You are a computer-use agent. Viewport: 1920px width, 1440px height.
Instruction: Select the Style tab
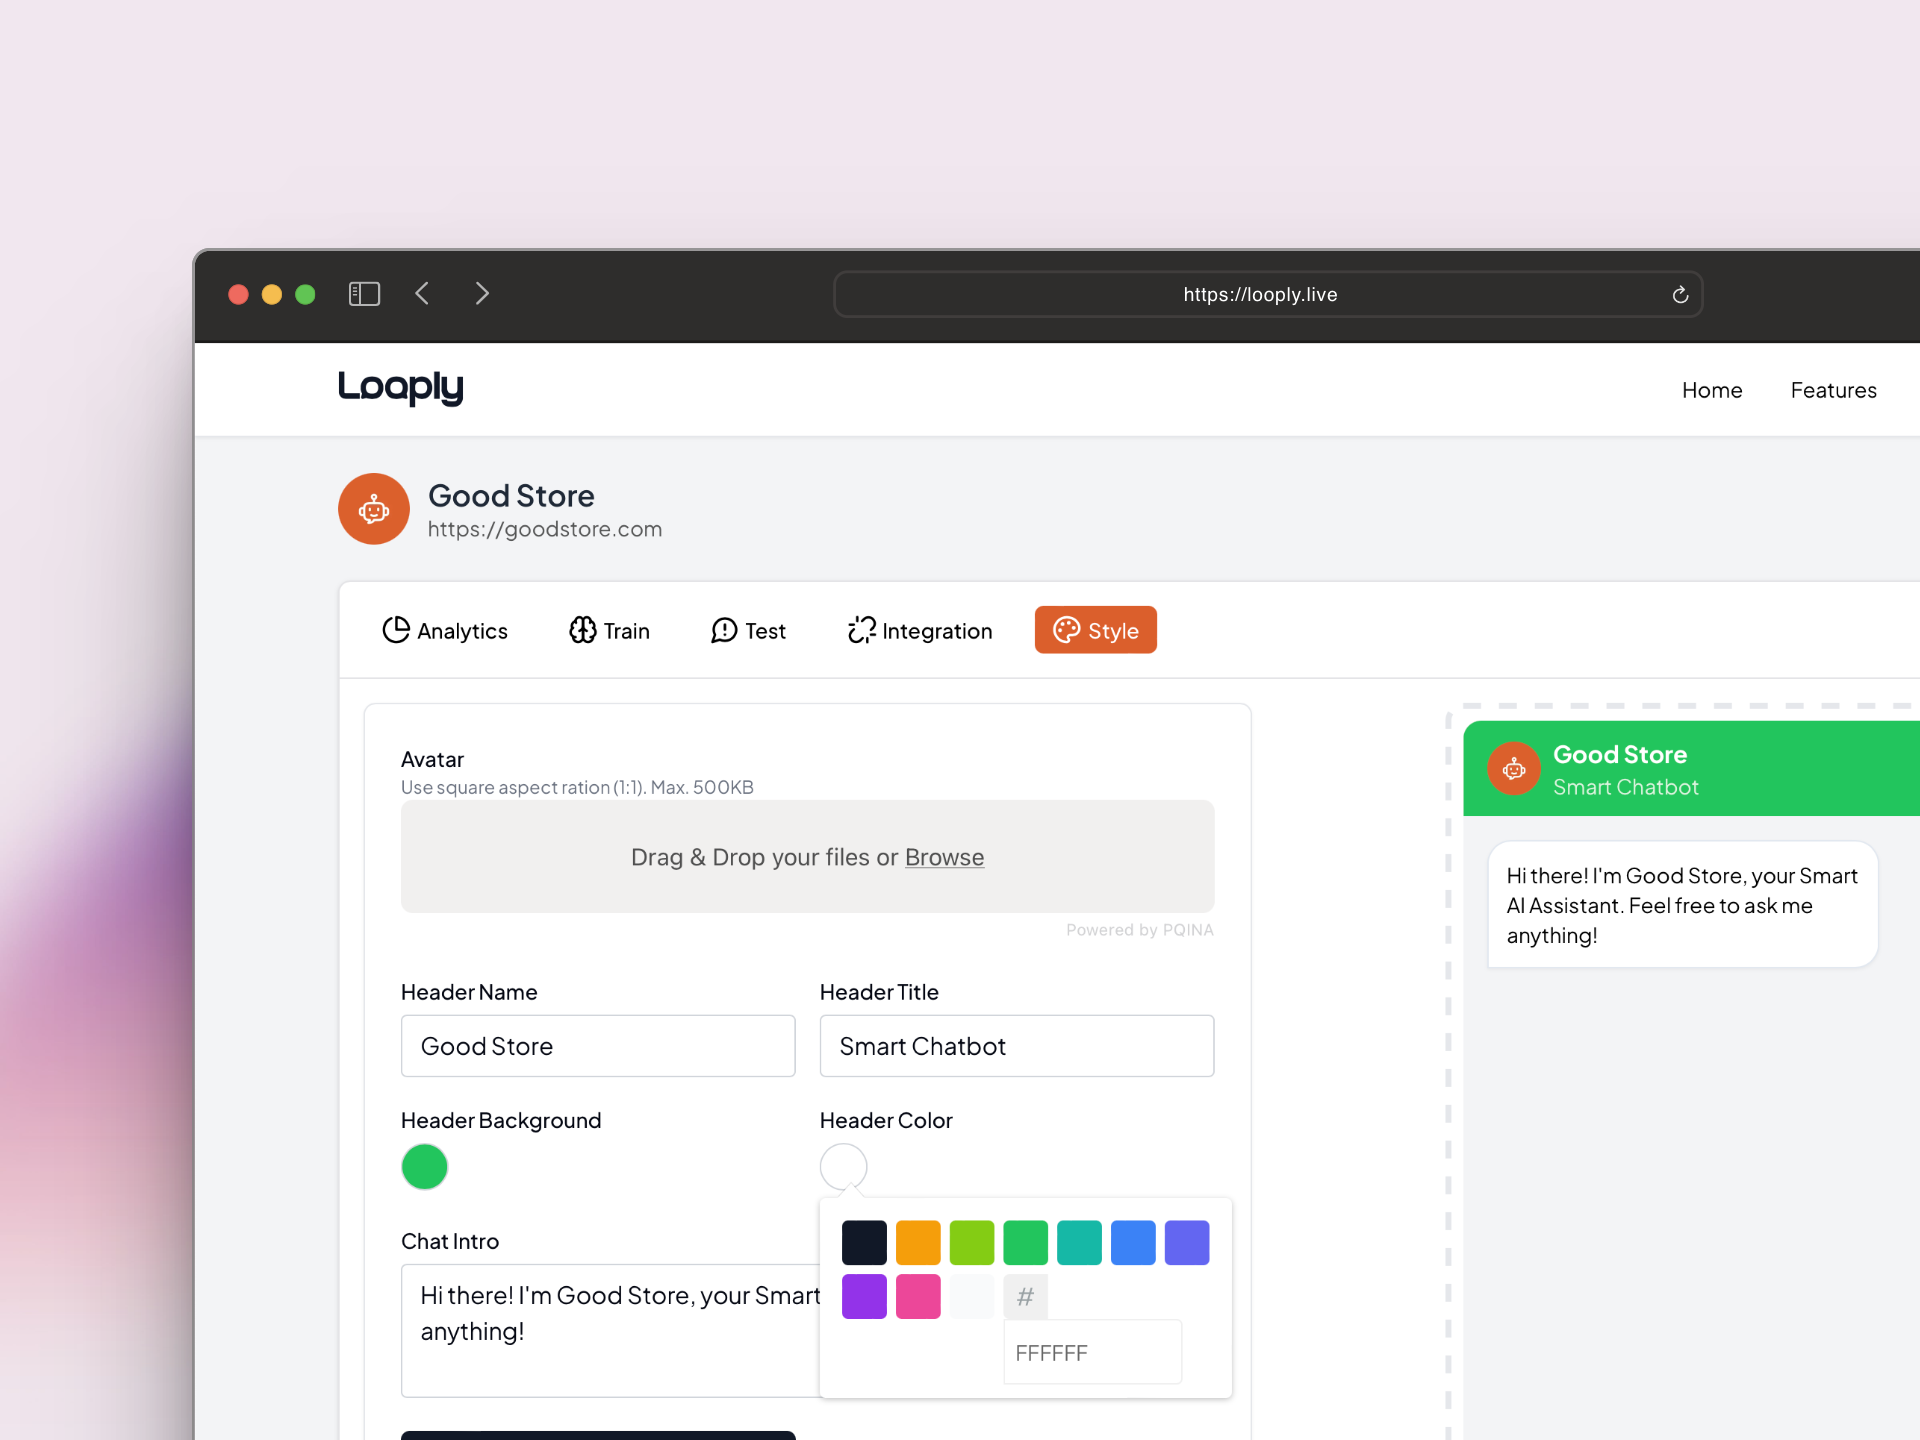[x=1096, y=631]
